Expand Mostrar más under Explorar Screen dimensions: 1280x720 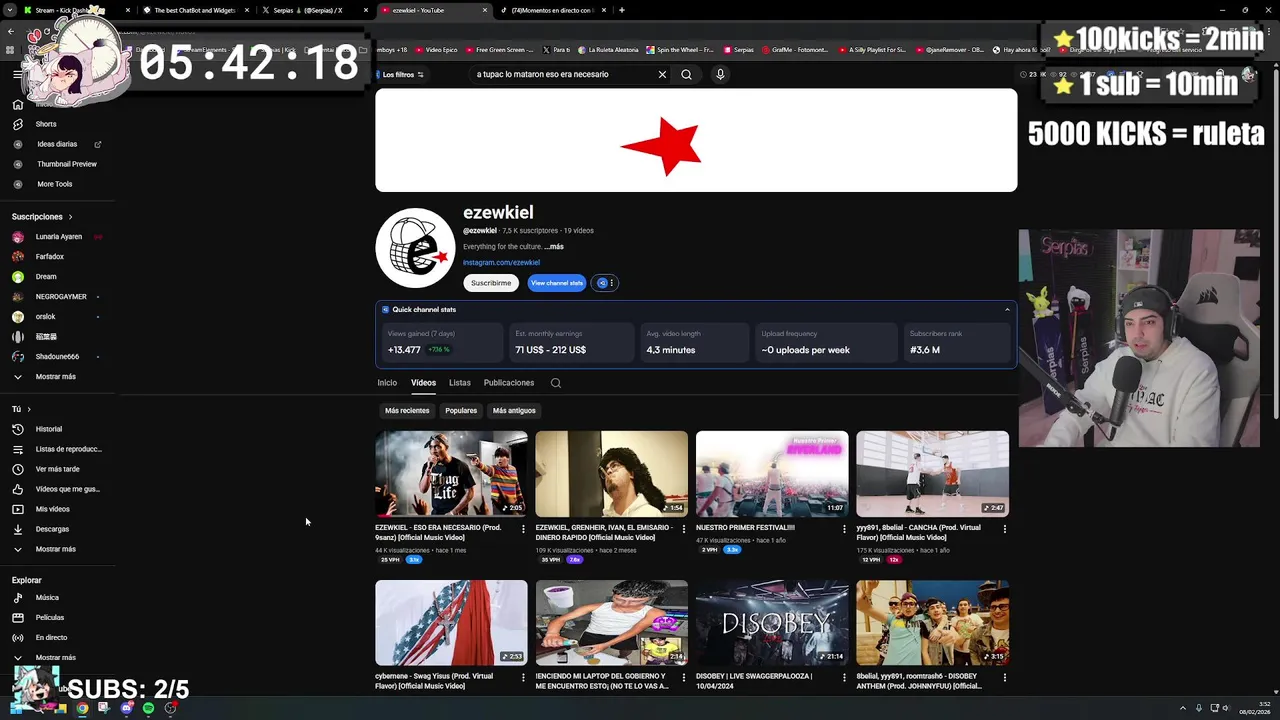pyautogui.click(x=55, y=658)
